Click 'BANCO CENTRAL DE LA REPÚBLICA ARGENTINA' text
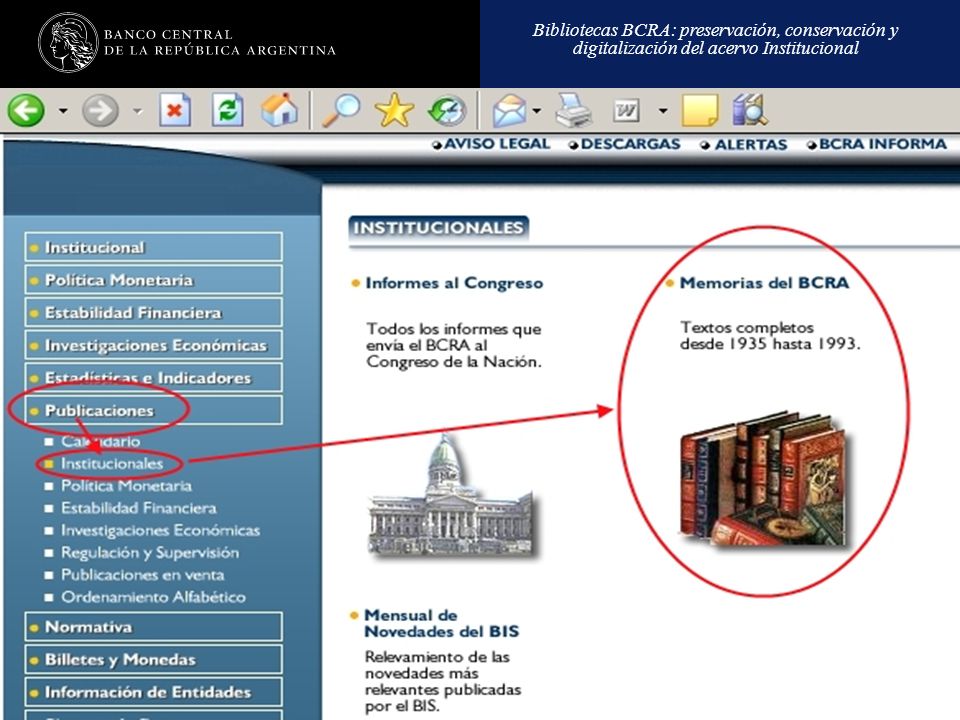Screen dimensions: 960x720 pyautogui.click(x=220, y=42)
